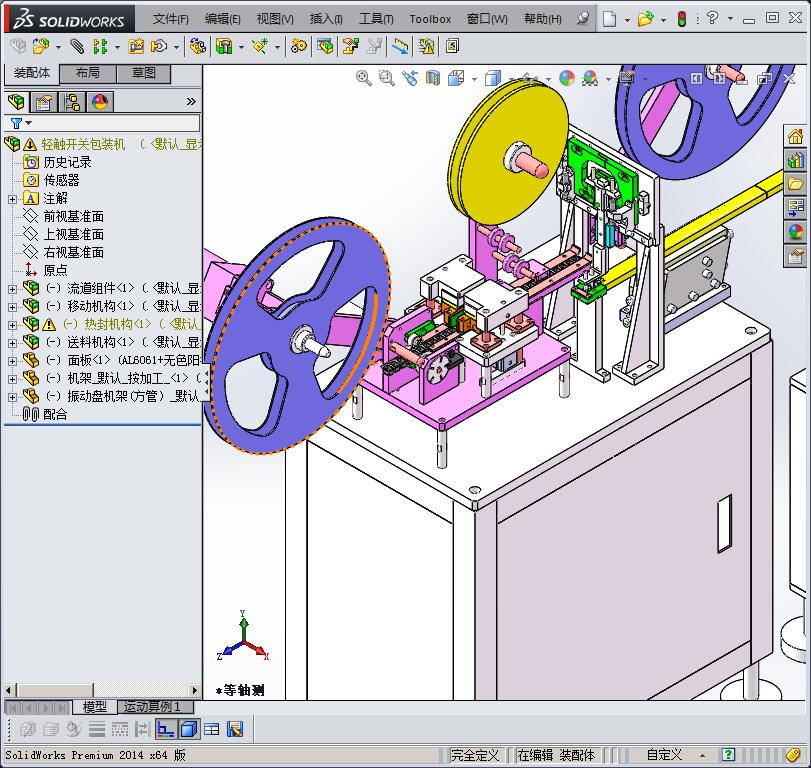
Task: Click the Zoom to Area icon
Action: pyautogui.click(x=386, y=78)
